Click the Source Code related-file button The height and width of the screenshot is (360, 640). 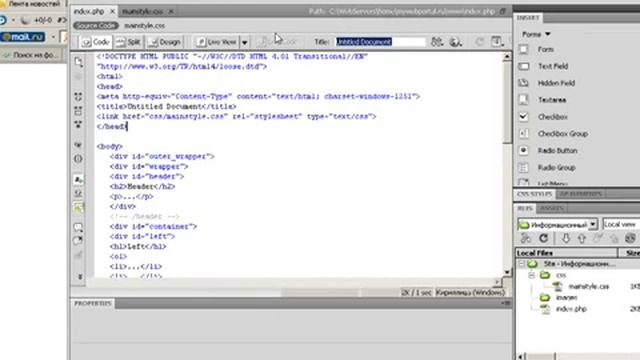96,25
